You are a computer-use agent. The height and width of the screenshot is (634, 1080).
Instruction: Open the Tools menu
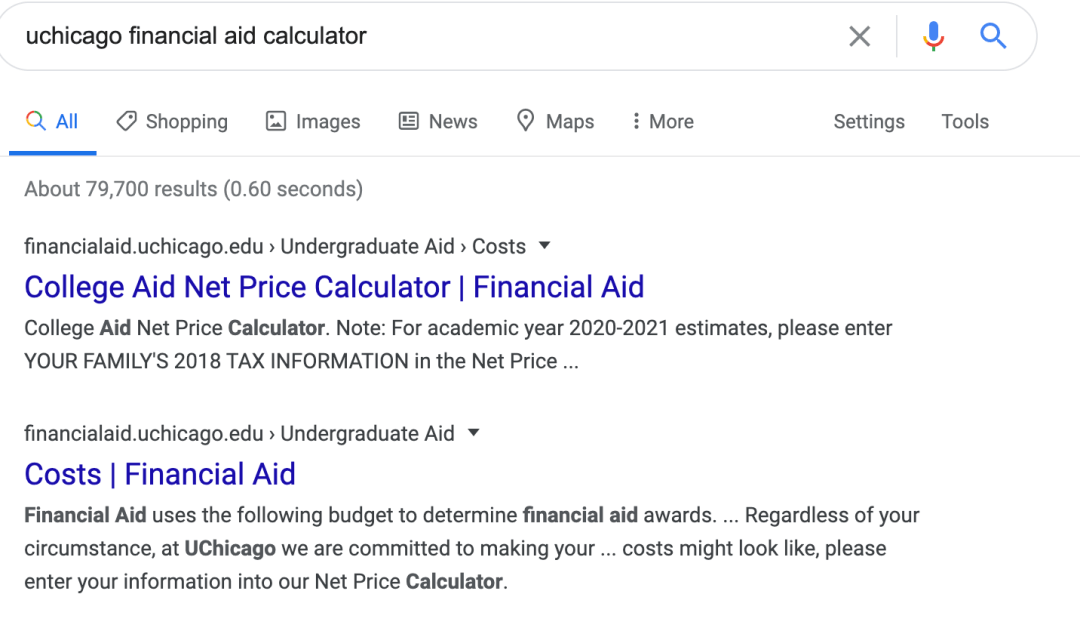pyautogui.click(x=965, y=121)
